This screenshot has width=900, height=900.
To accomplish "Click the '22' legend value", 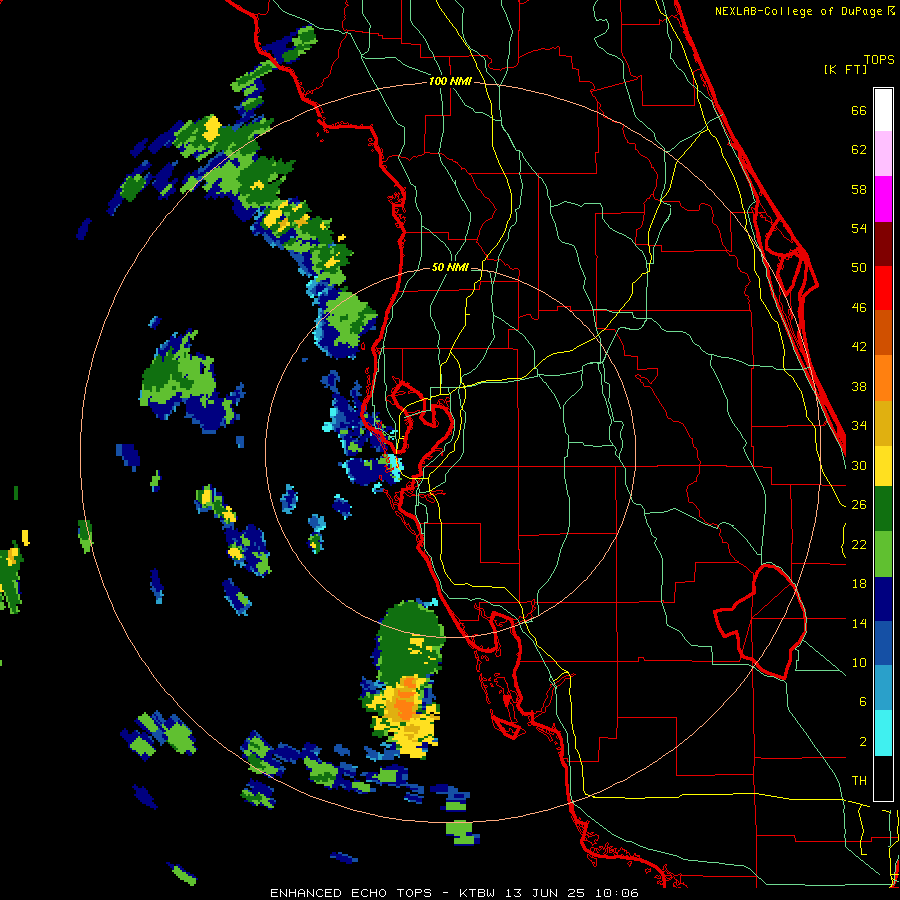I will coord(859,544).
